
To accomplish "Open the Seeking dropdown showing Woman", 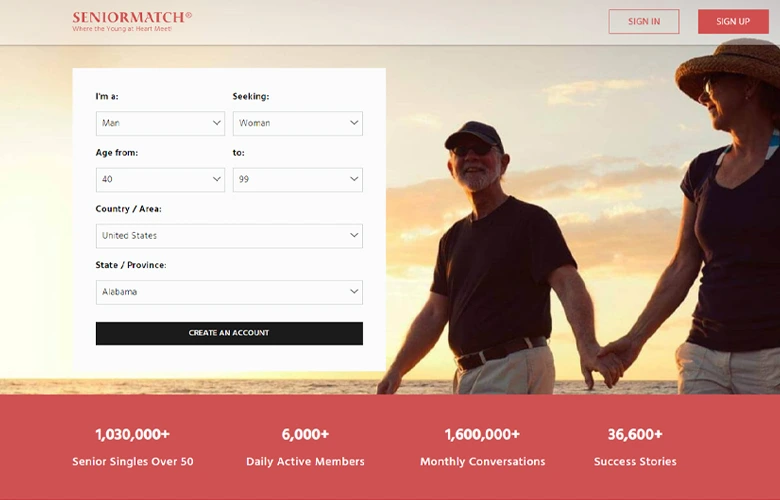I will (x=297, y=123).
